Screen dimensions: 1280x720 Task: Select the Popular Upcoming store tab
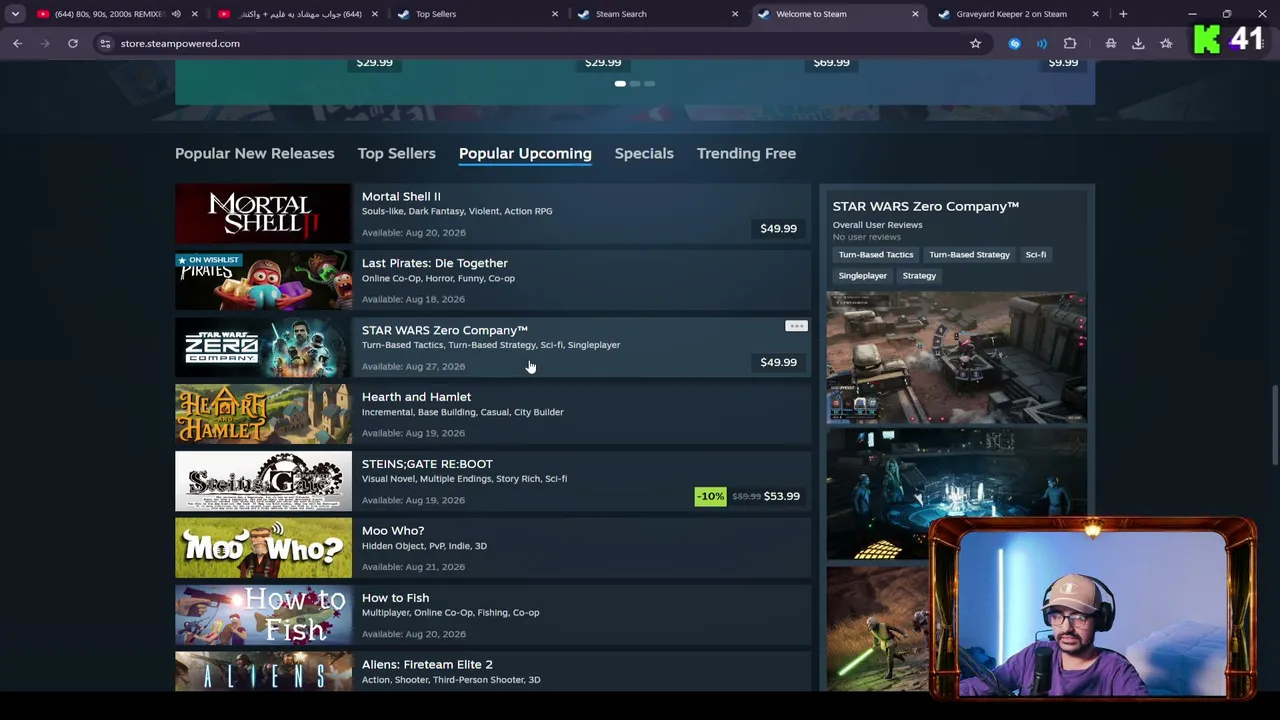[525, 153]
